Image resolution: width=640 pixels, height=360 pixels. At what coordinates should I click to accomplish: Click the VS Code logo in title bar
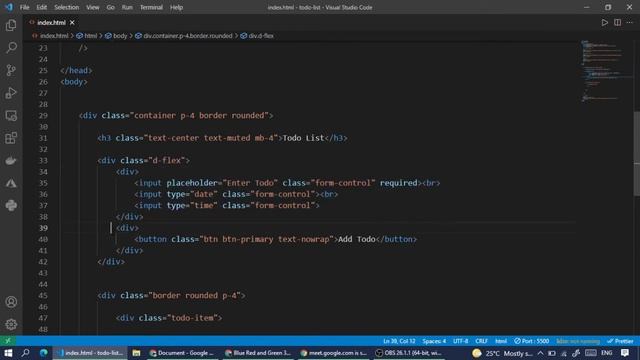(9, 7)
